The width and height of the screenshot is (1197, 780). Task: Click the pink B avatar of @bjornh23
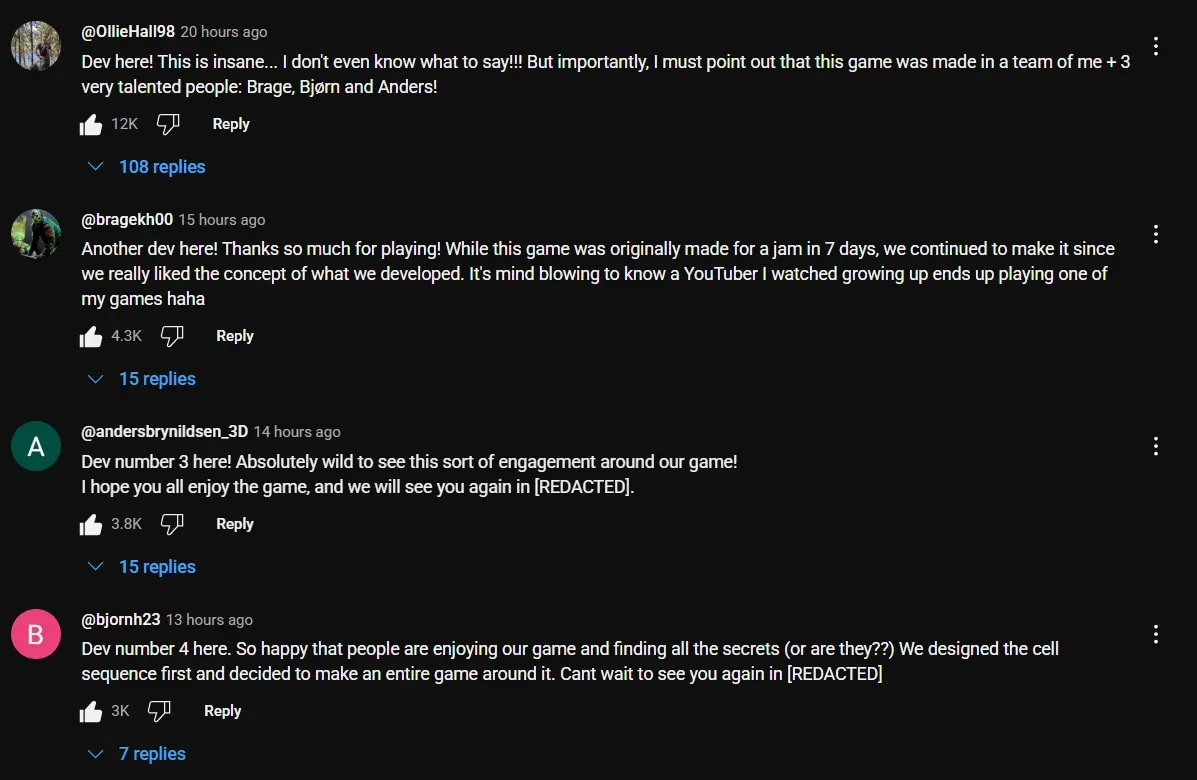pos(36,634)
